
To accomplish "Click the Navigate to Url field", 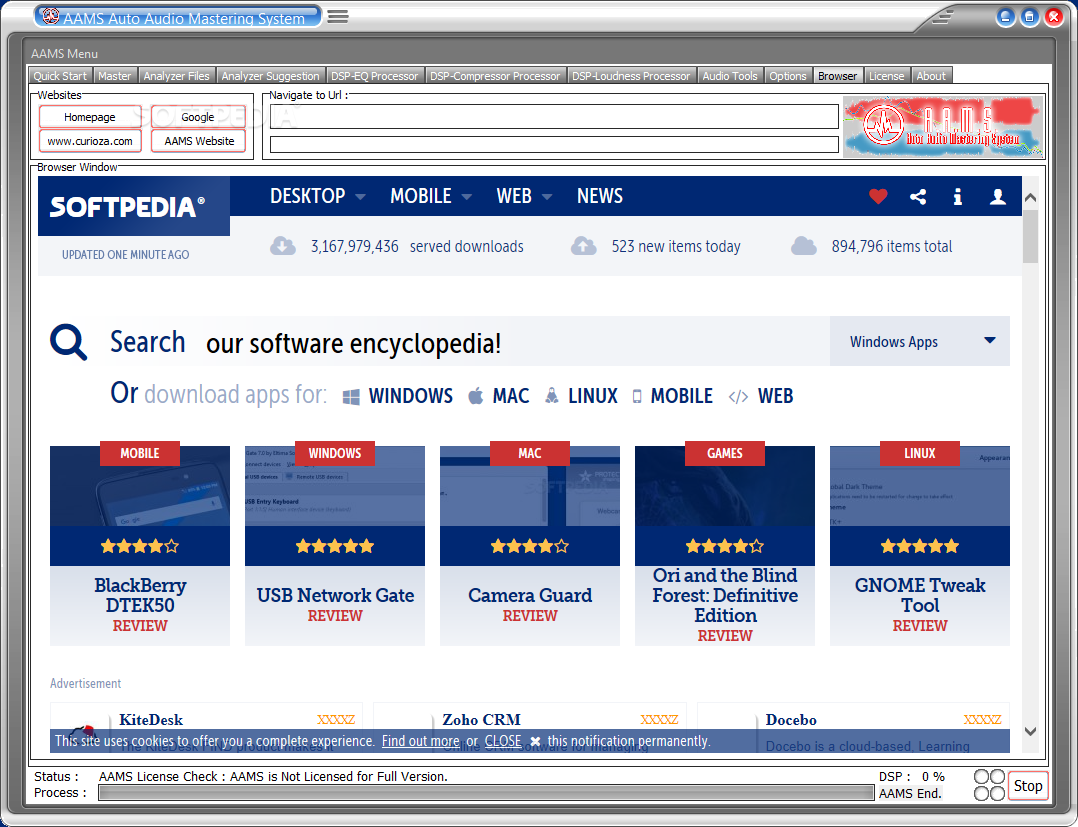I will (554, 116).
